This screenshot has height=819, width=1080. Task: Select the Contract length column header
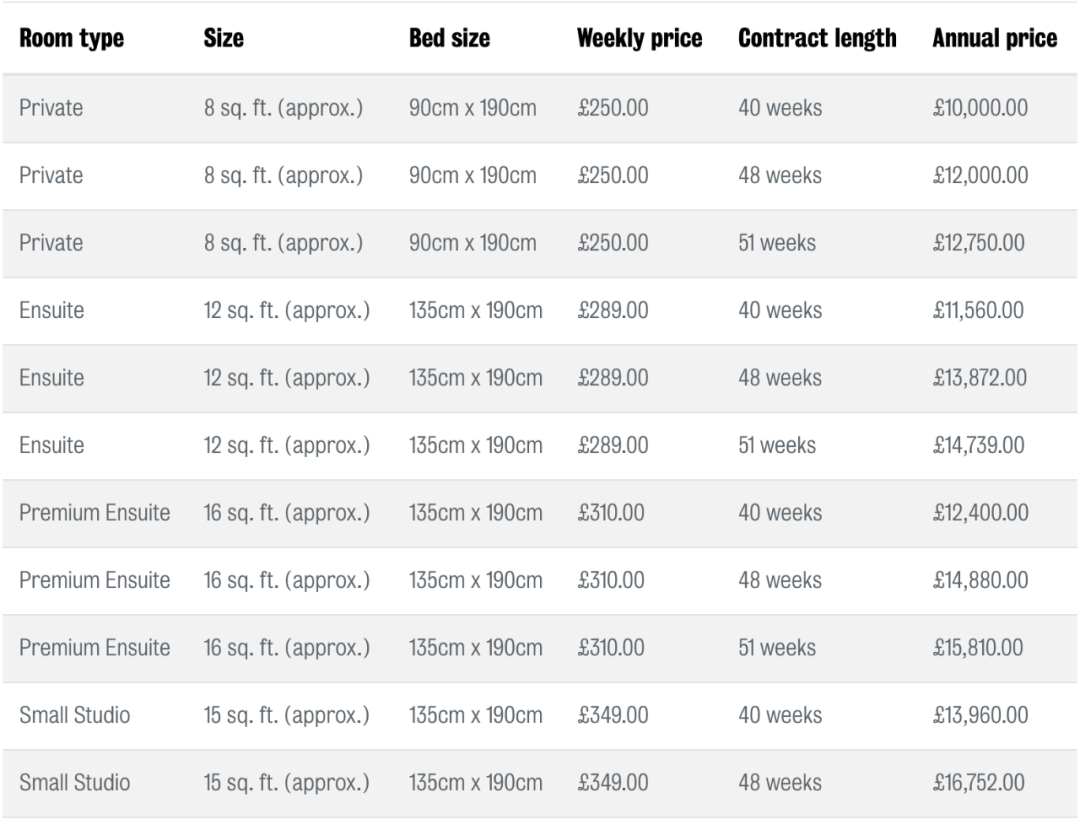pos(817,39)
